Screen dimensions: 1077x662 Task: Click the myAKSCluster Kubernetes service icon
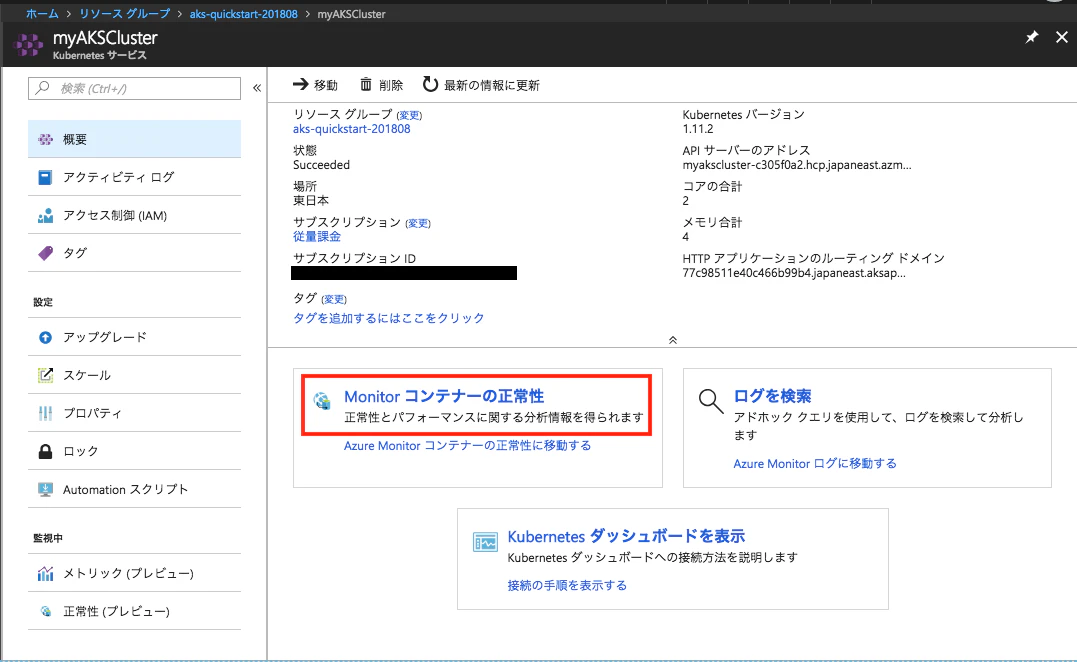(28, 46)
